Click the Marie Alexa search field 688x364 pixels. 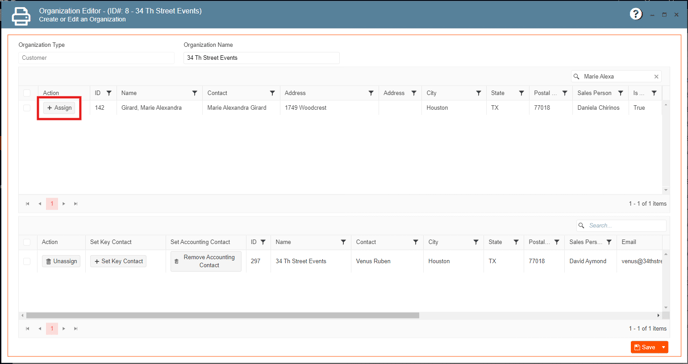coord(616,77)
